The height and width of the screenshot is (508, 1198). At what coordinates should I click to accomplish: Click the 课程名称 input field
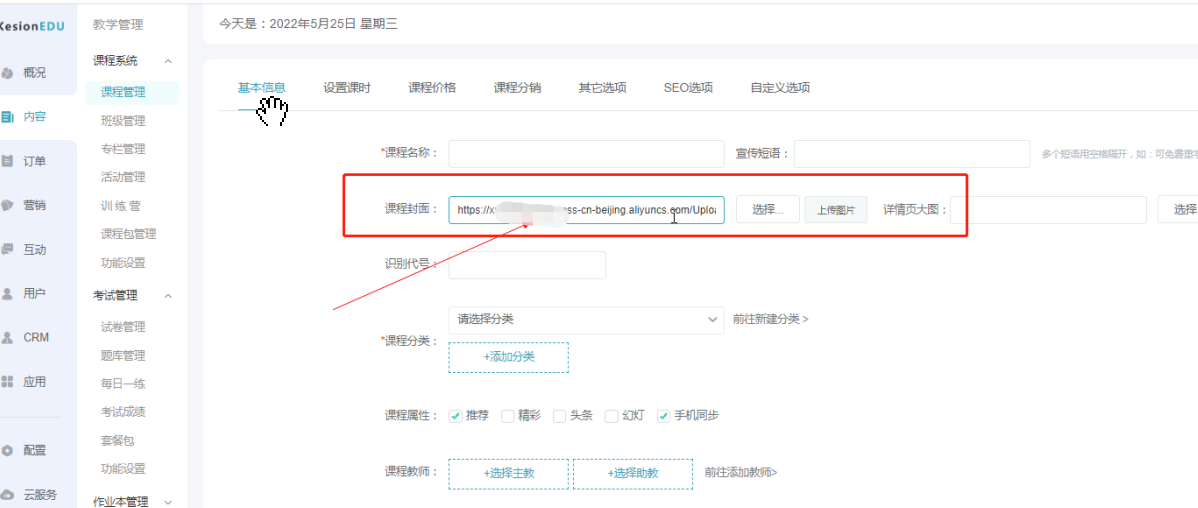click(x=585, y=153)
